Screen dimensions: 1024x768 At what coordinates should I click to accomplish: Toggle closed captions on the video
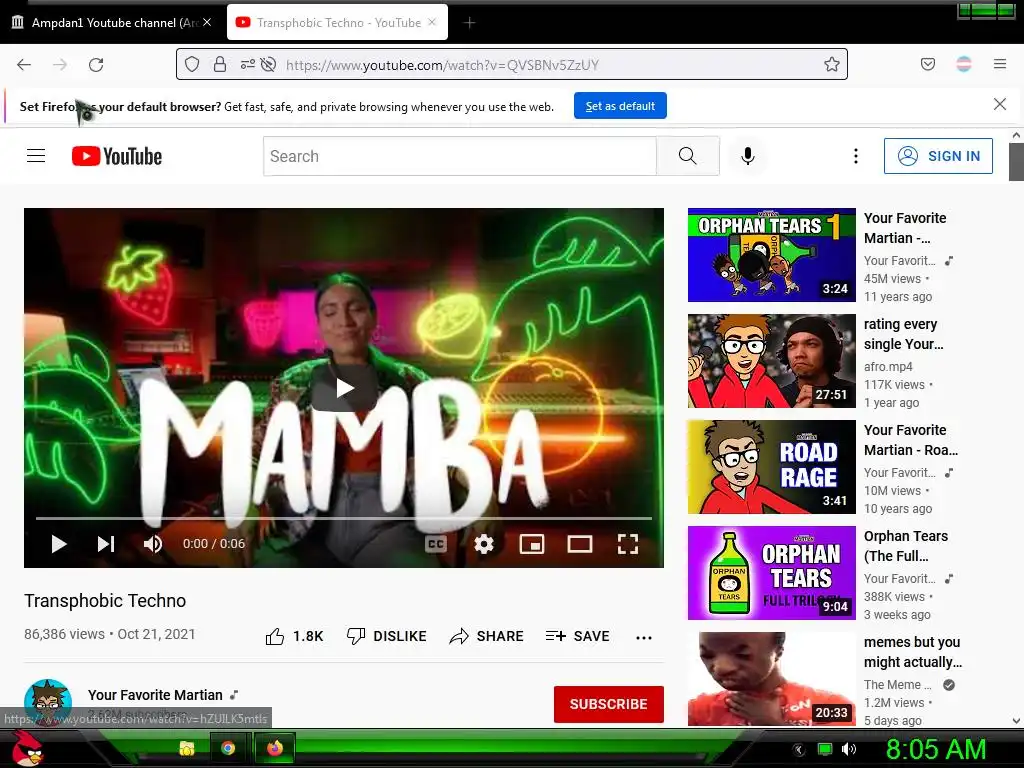(x=436, y=544)
